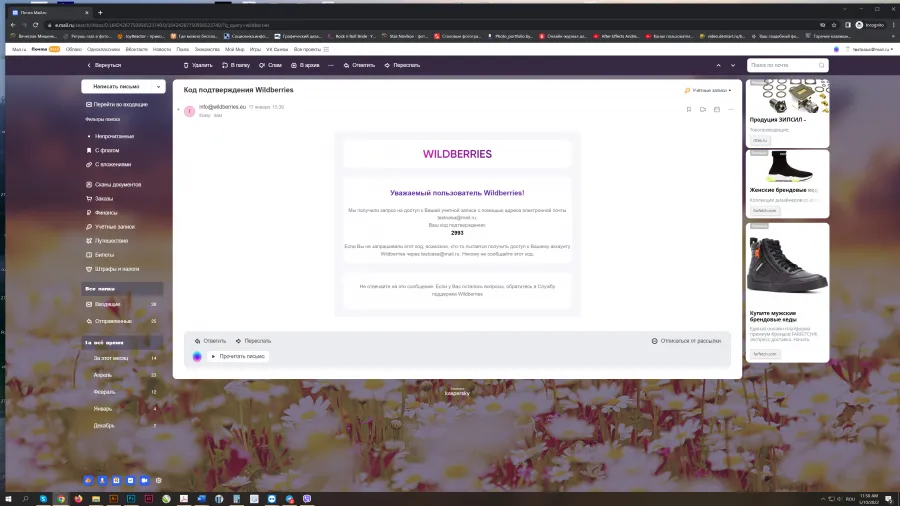Click Переслать in the top toolbar

click(402, 65)
